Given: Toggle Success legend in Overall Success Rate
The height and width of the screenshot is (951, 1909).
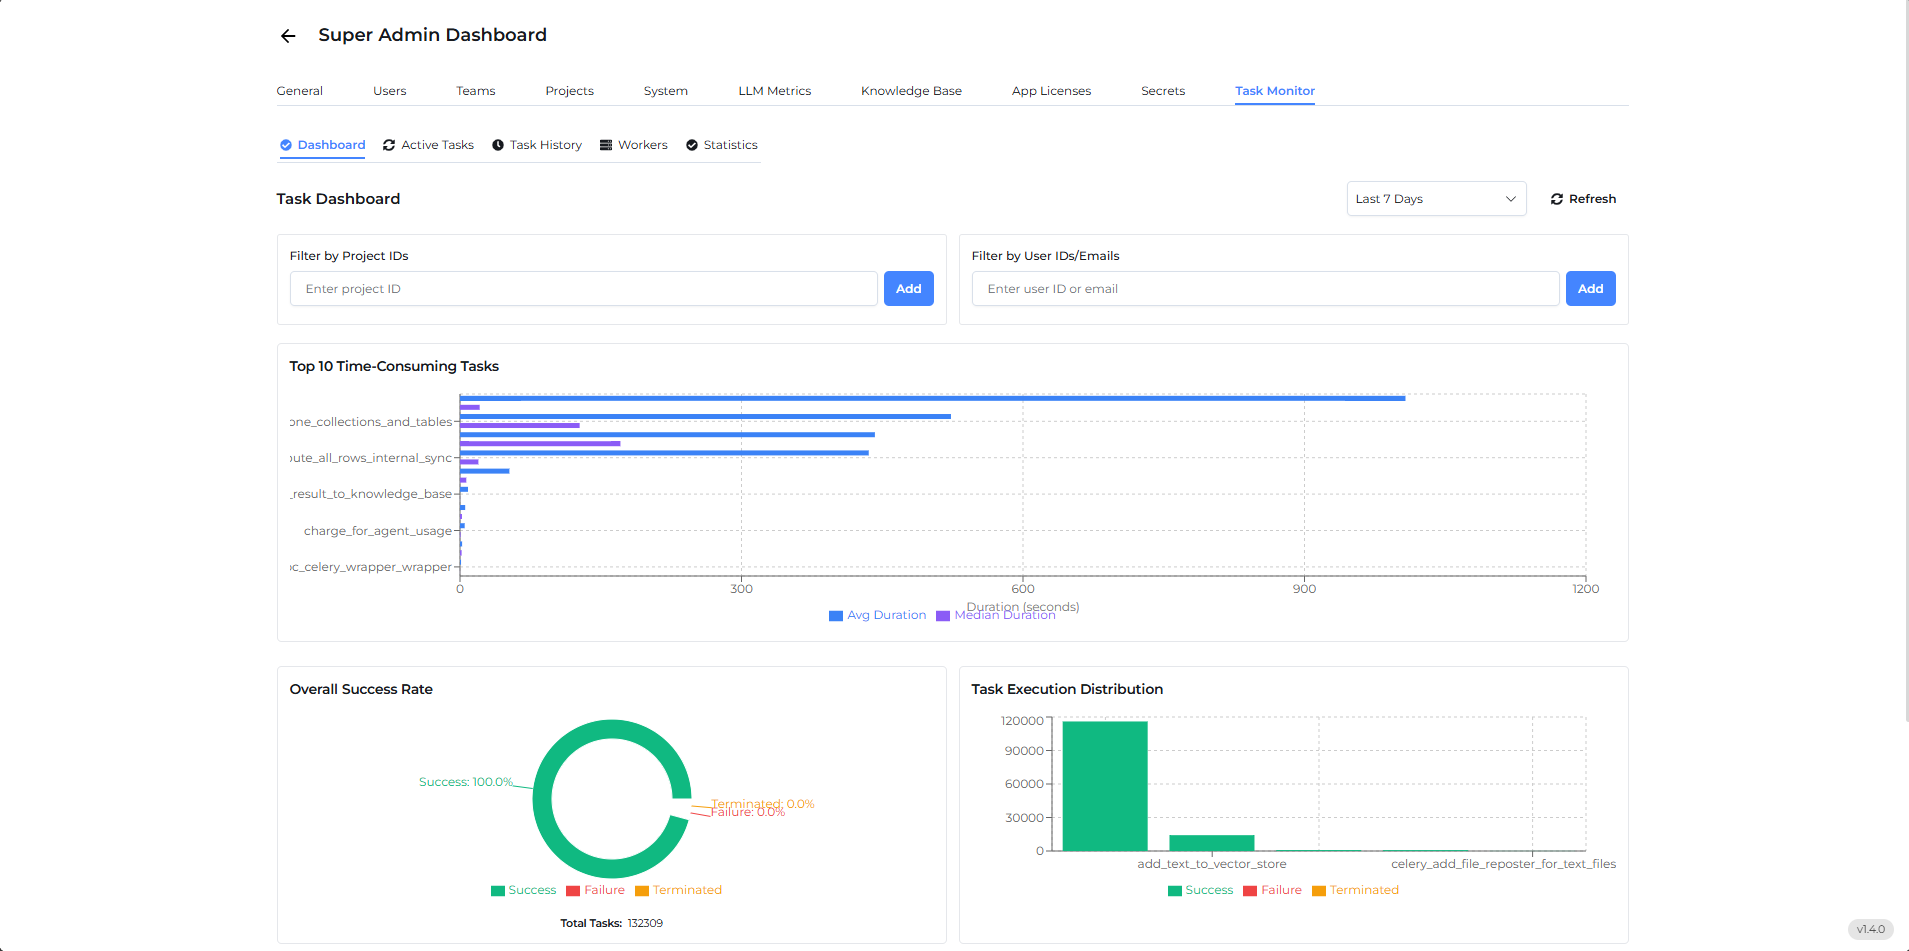Looking at the screenshot, I should pyautogui.click(x=524, y=890).
